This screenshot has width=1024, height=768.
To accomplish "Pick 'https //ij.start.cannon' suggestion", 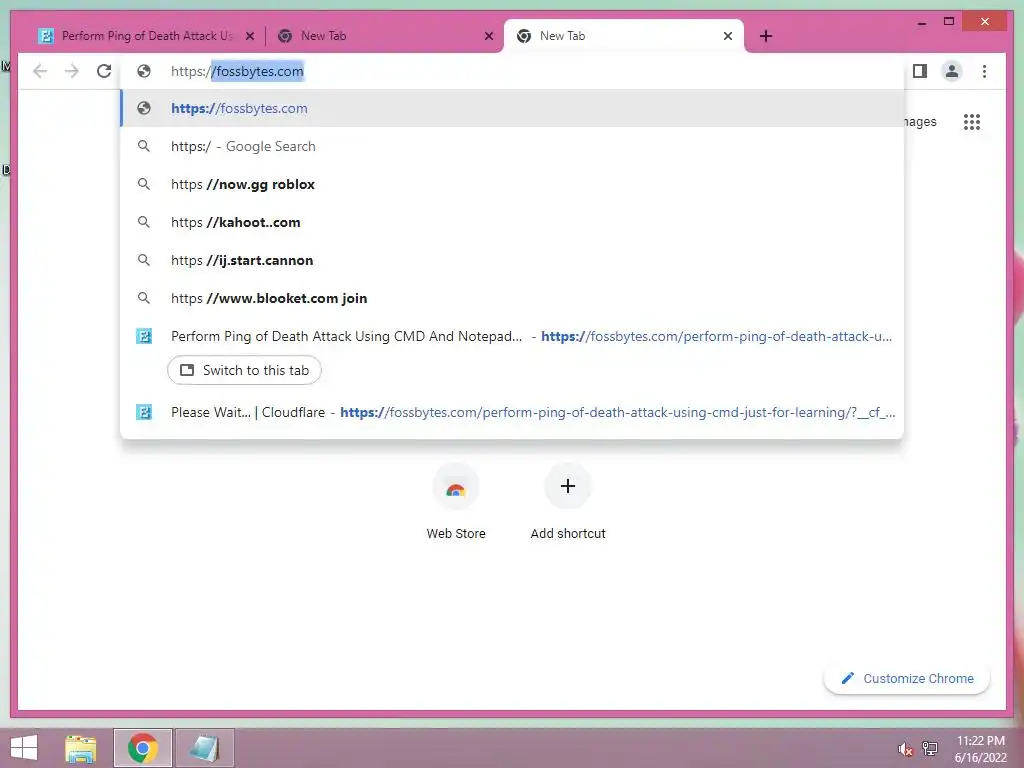I will 512,260.
